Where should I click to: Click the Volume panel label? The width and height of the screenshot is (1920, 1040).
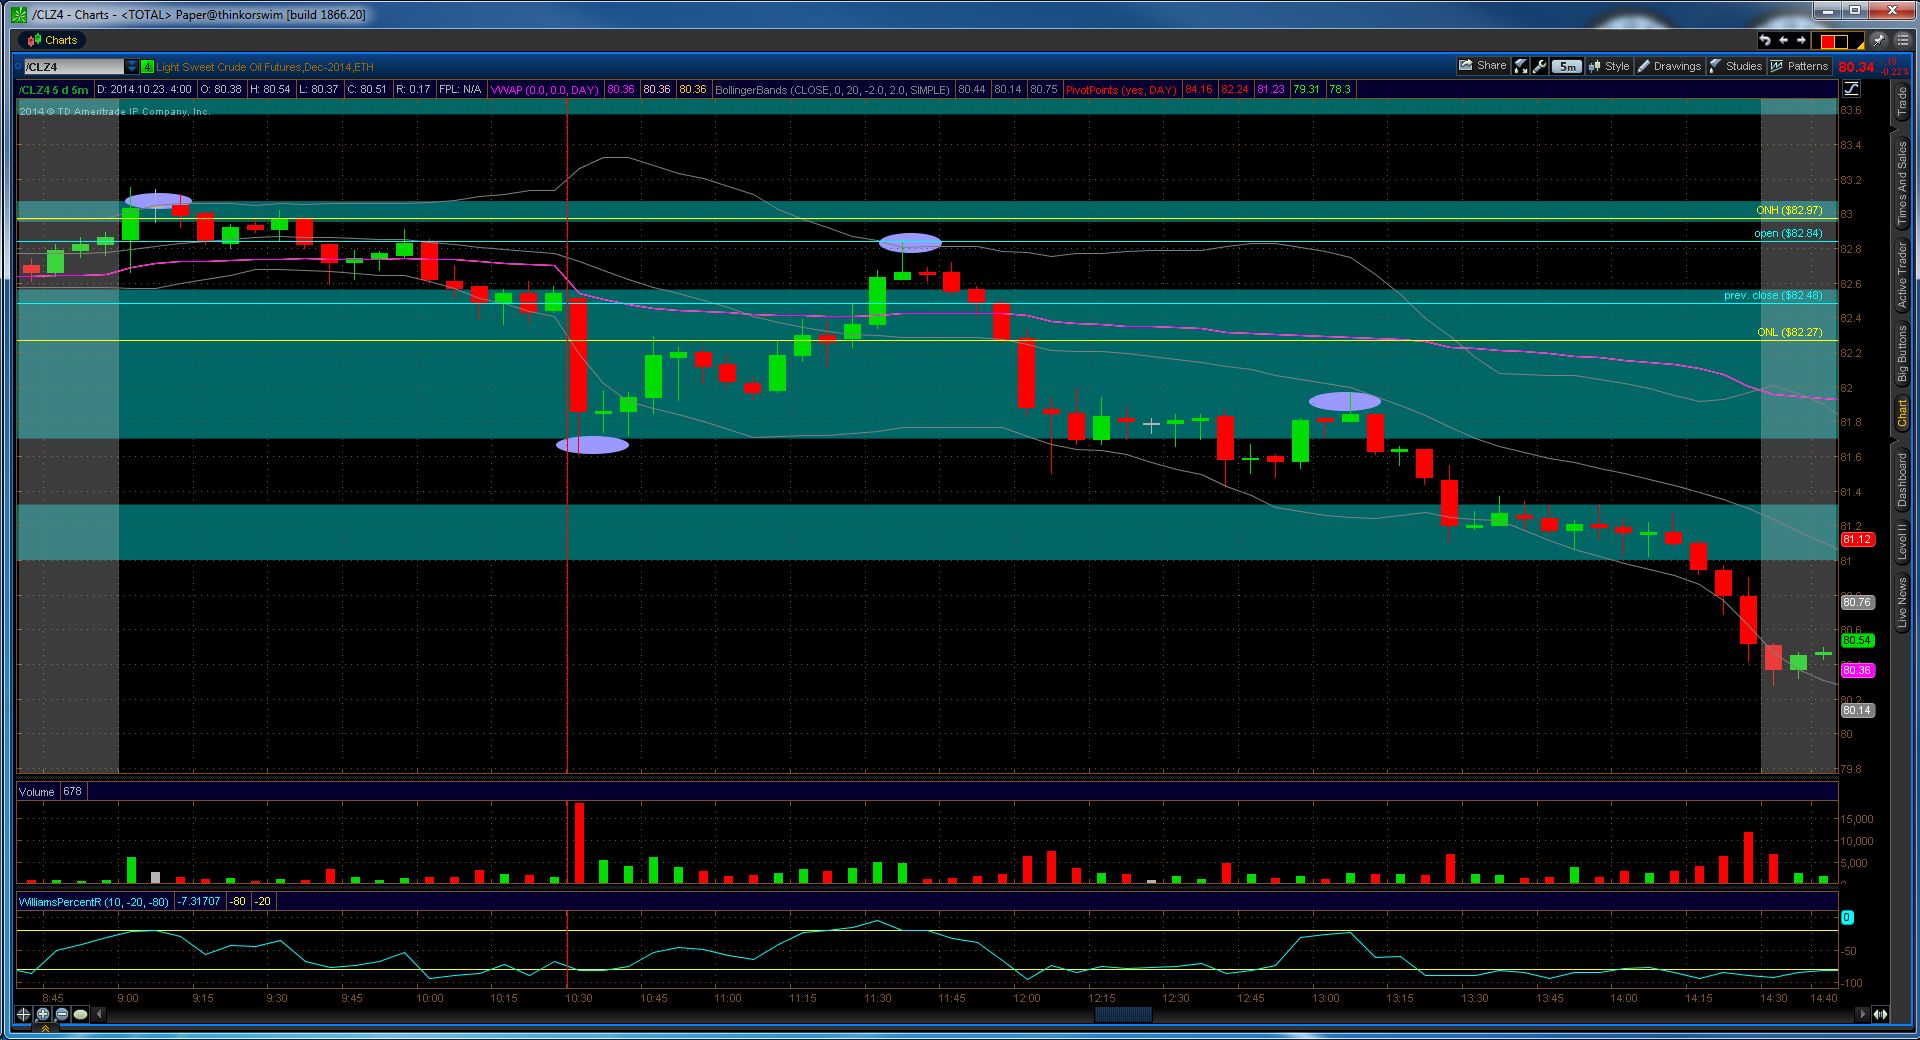[37, 792]
